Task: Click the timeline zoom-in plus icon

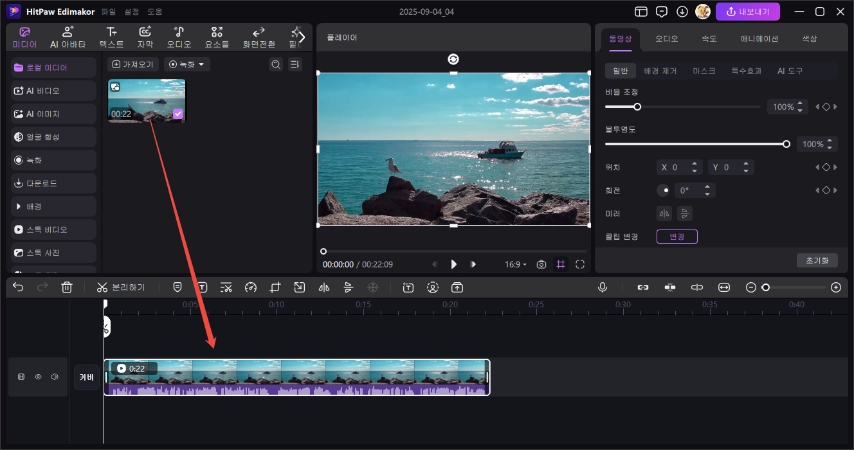Action: point(836,287)
